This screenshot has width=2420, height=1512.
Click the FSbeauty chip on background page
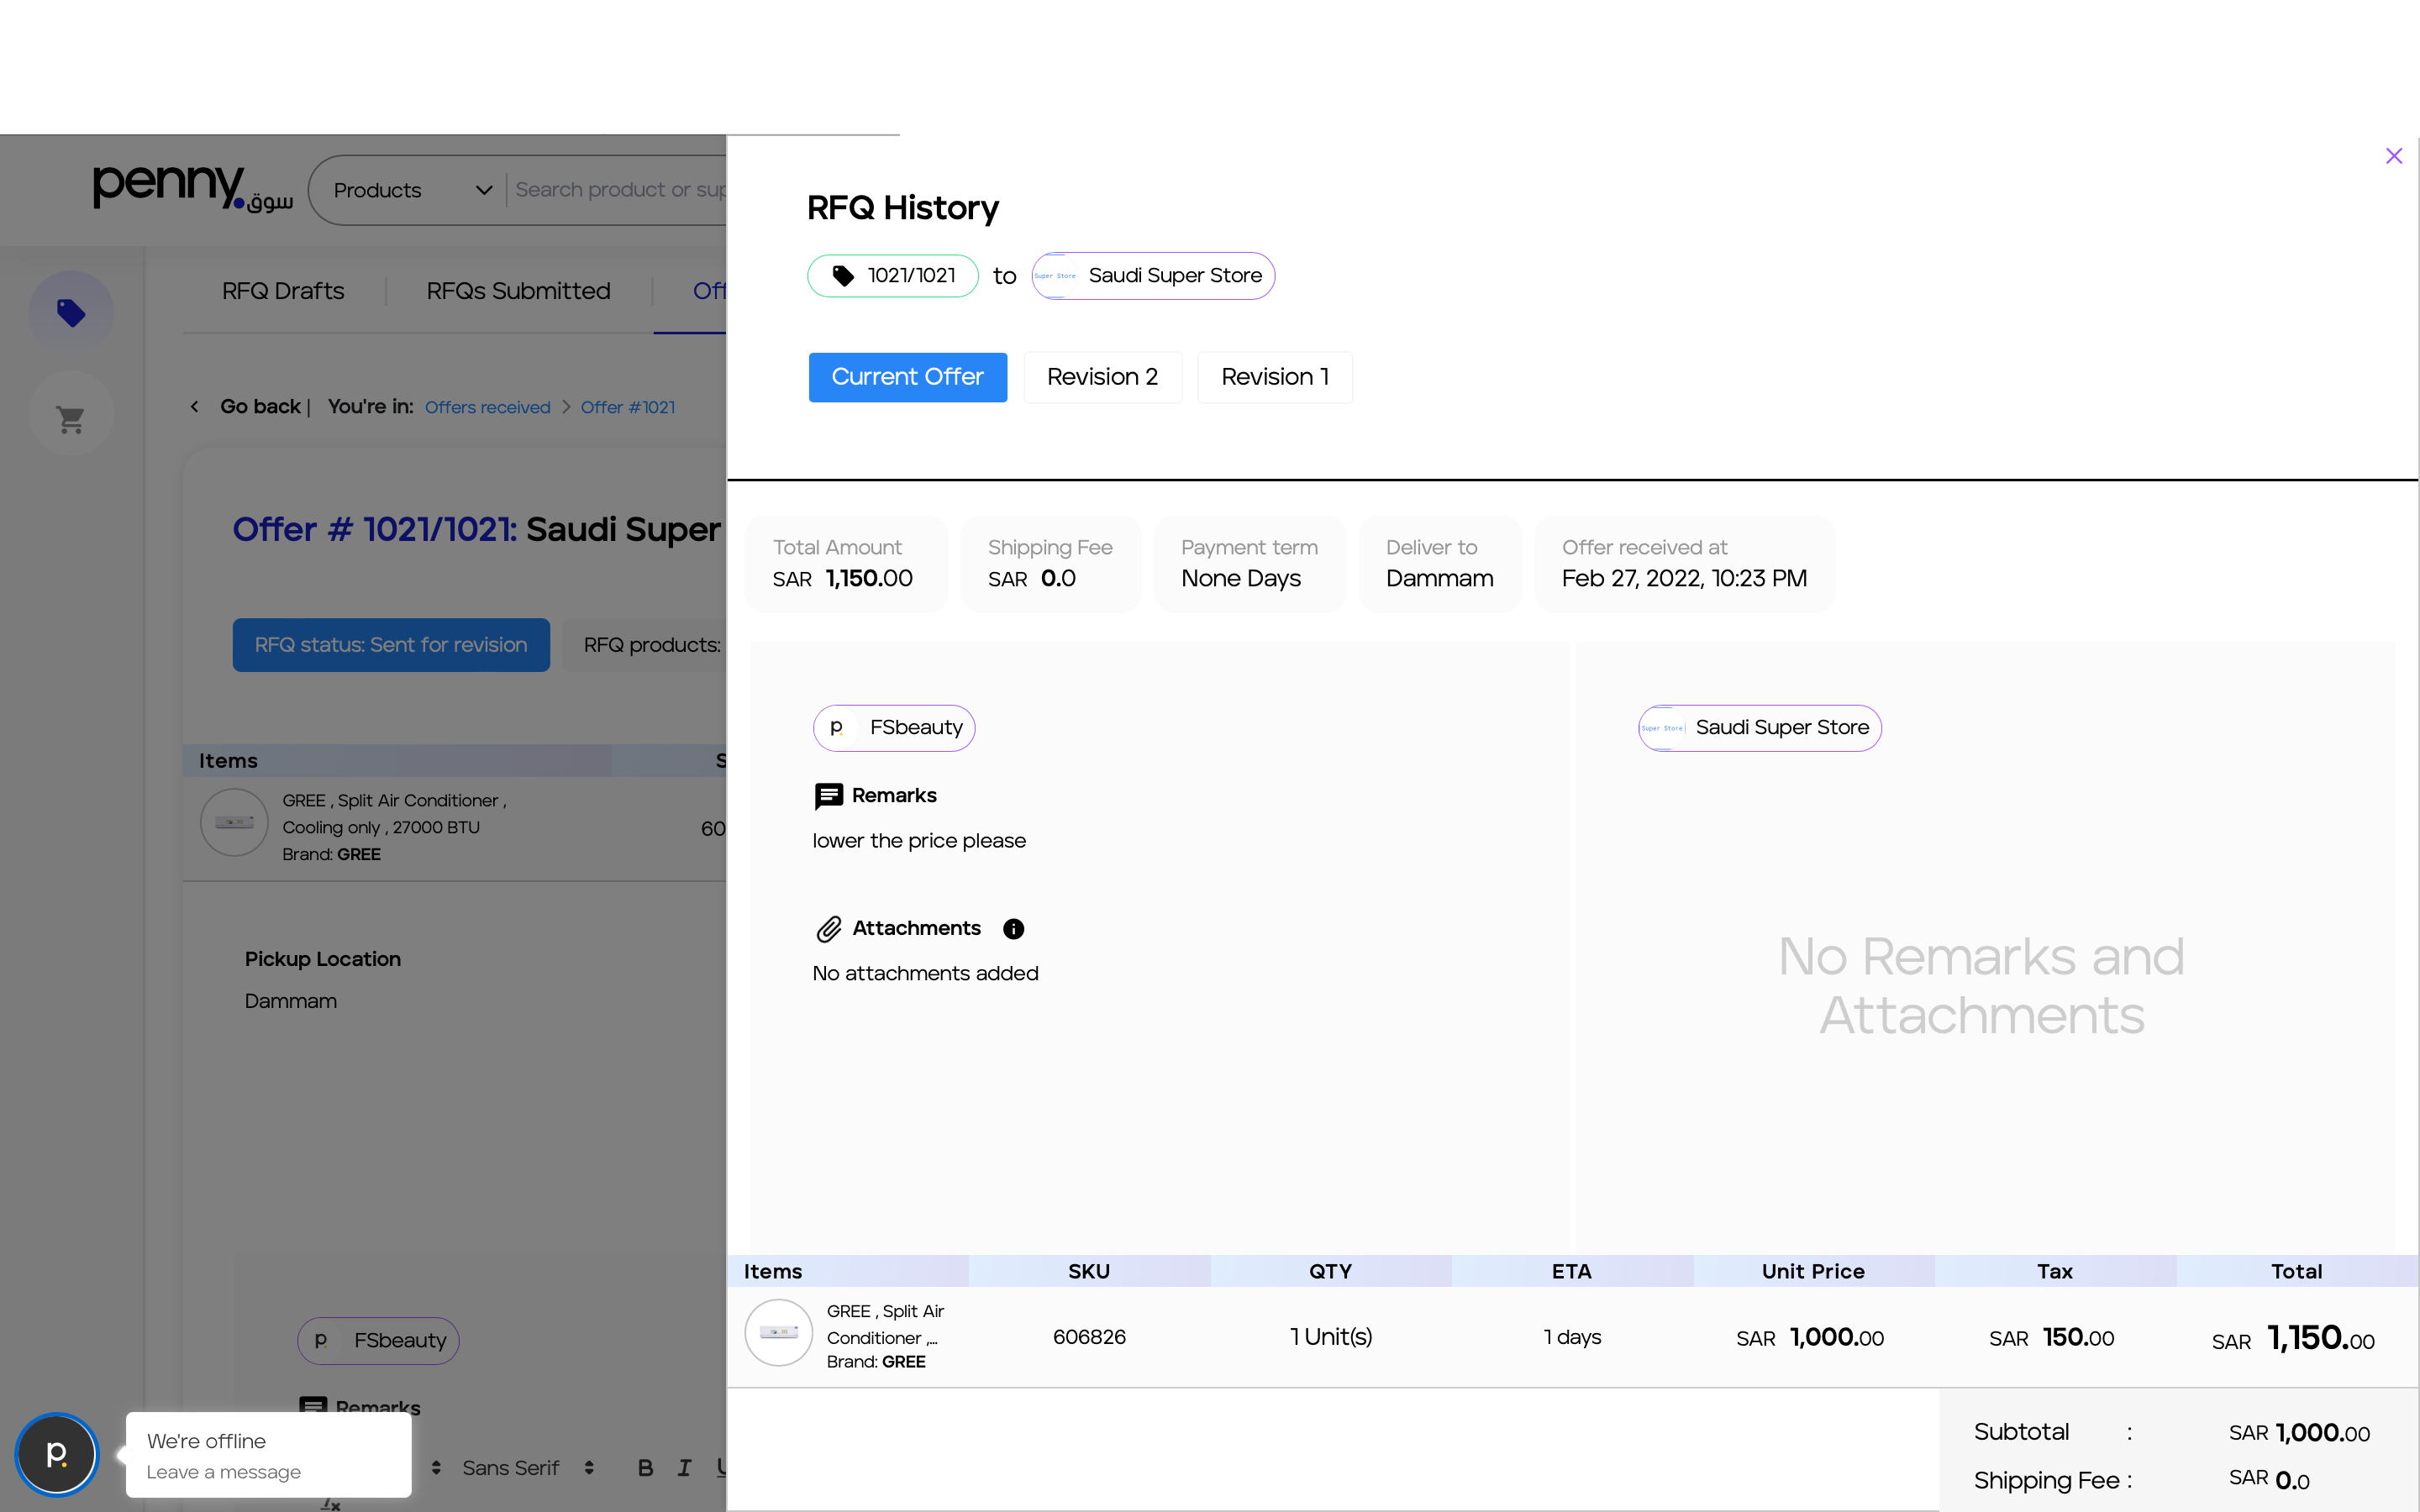378,1341
